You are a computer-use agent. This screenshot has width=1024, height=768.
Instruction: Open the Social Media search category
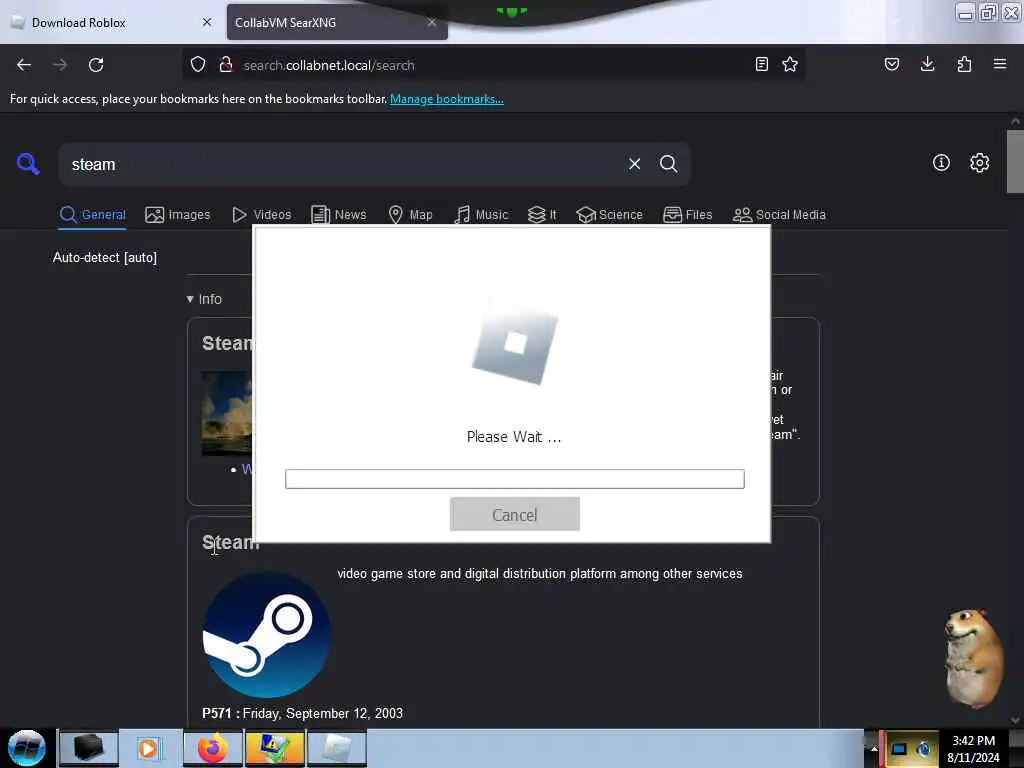(779, 215)
